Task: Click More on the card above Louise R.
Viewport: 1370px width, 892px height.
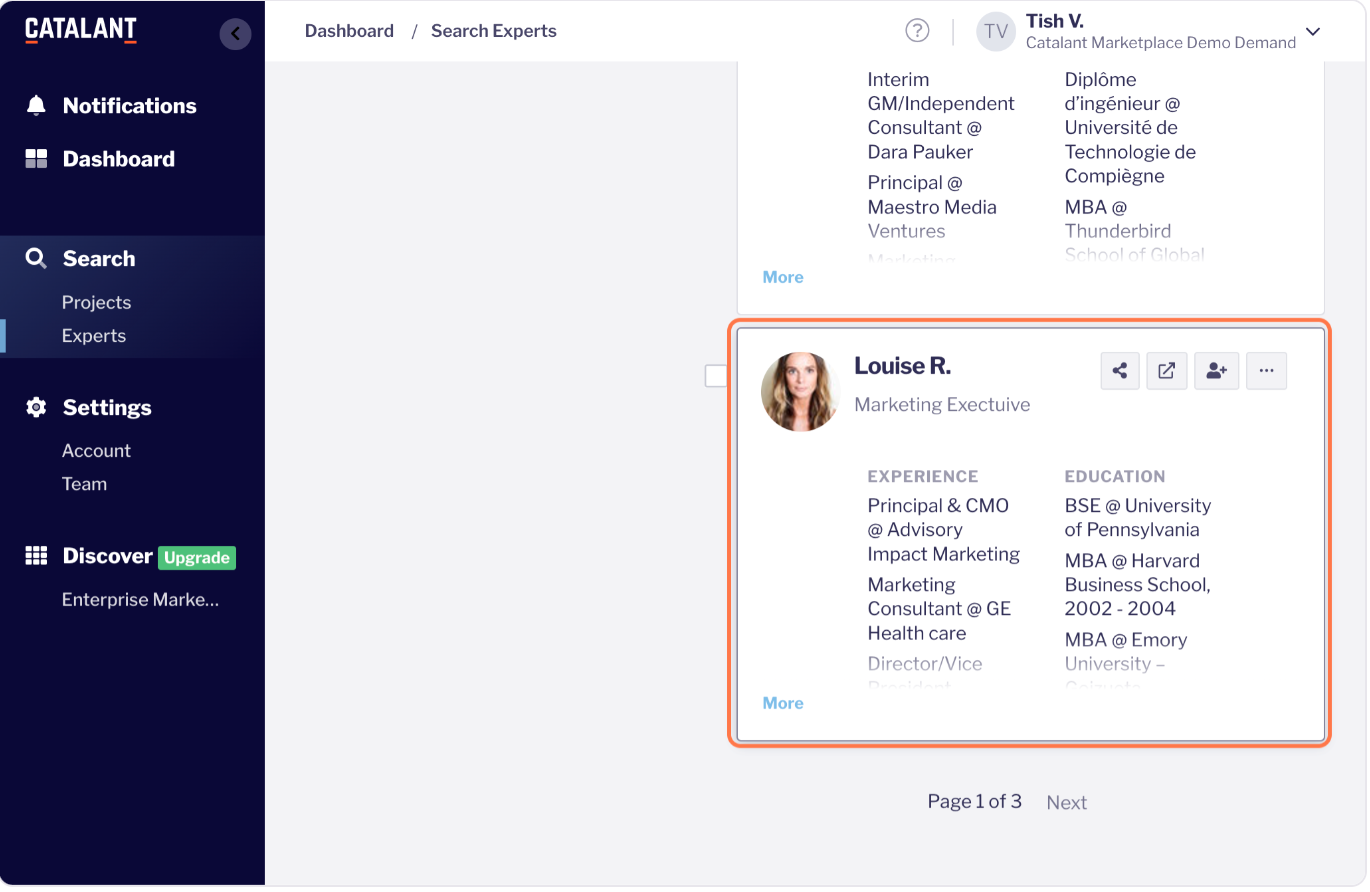Action: click(783, 277)
